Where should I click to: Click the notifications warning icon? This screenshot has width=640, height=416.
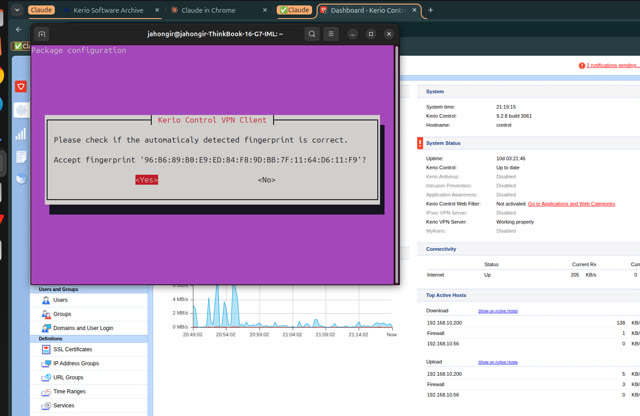pos(582,65)
